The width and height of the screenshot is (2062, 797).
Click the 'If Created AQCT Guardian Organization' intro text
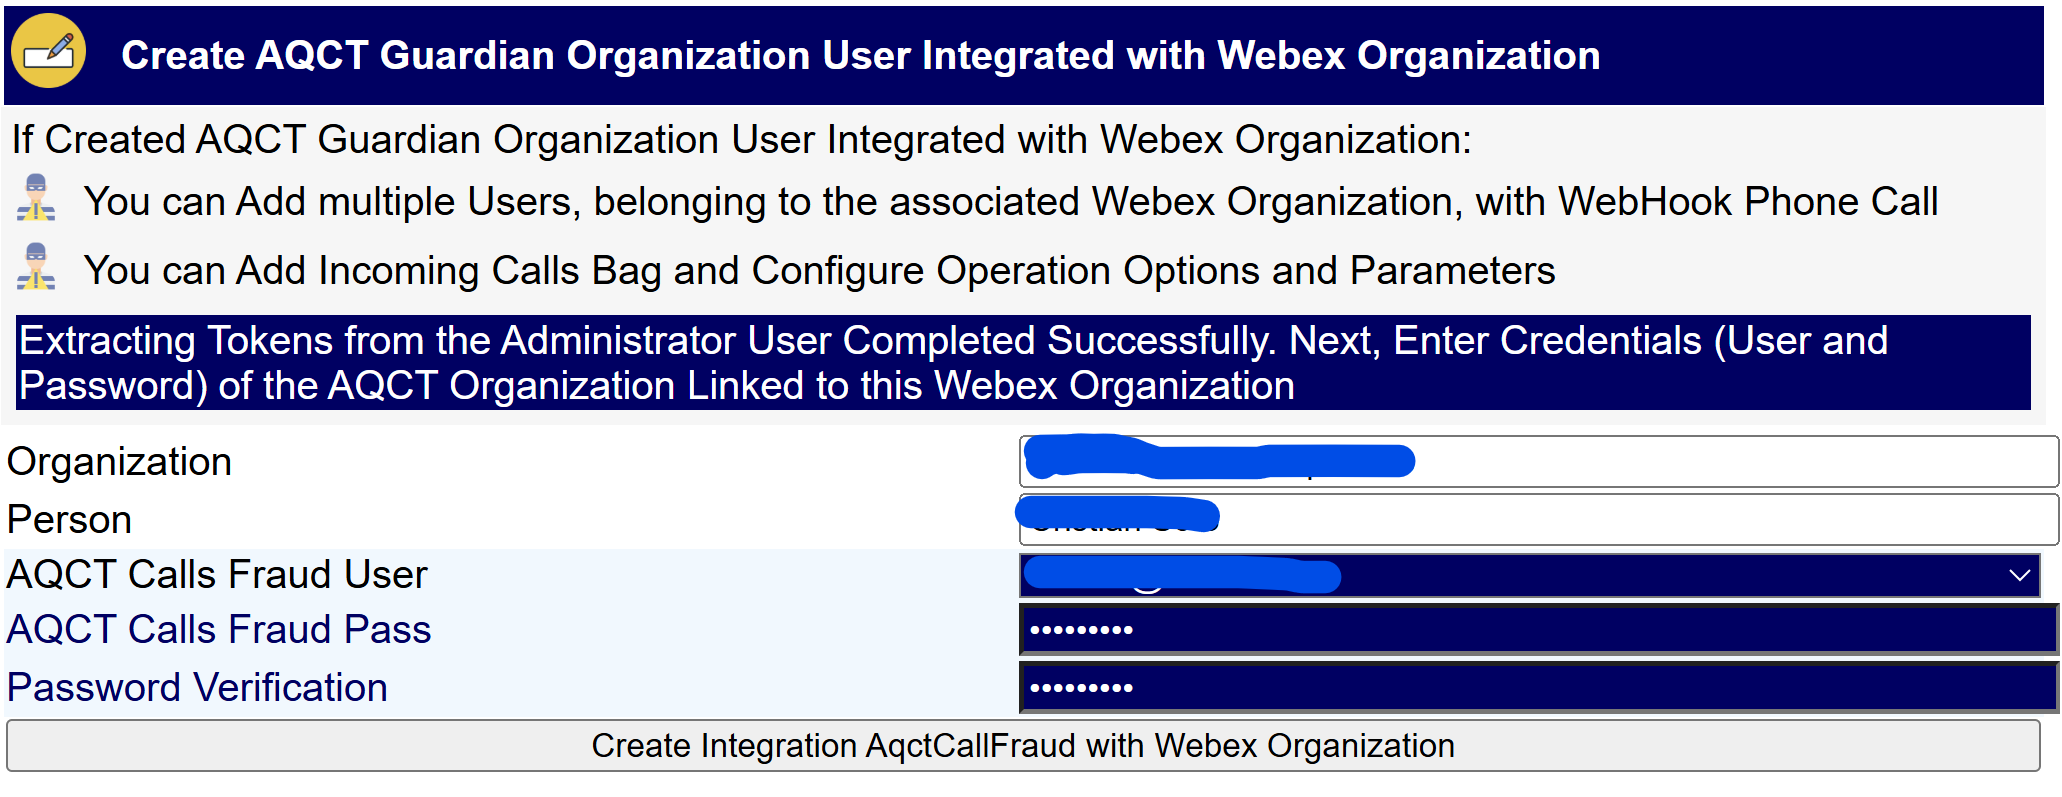(x=741, y=140)
